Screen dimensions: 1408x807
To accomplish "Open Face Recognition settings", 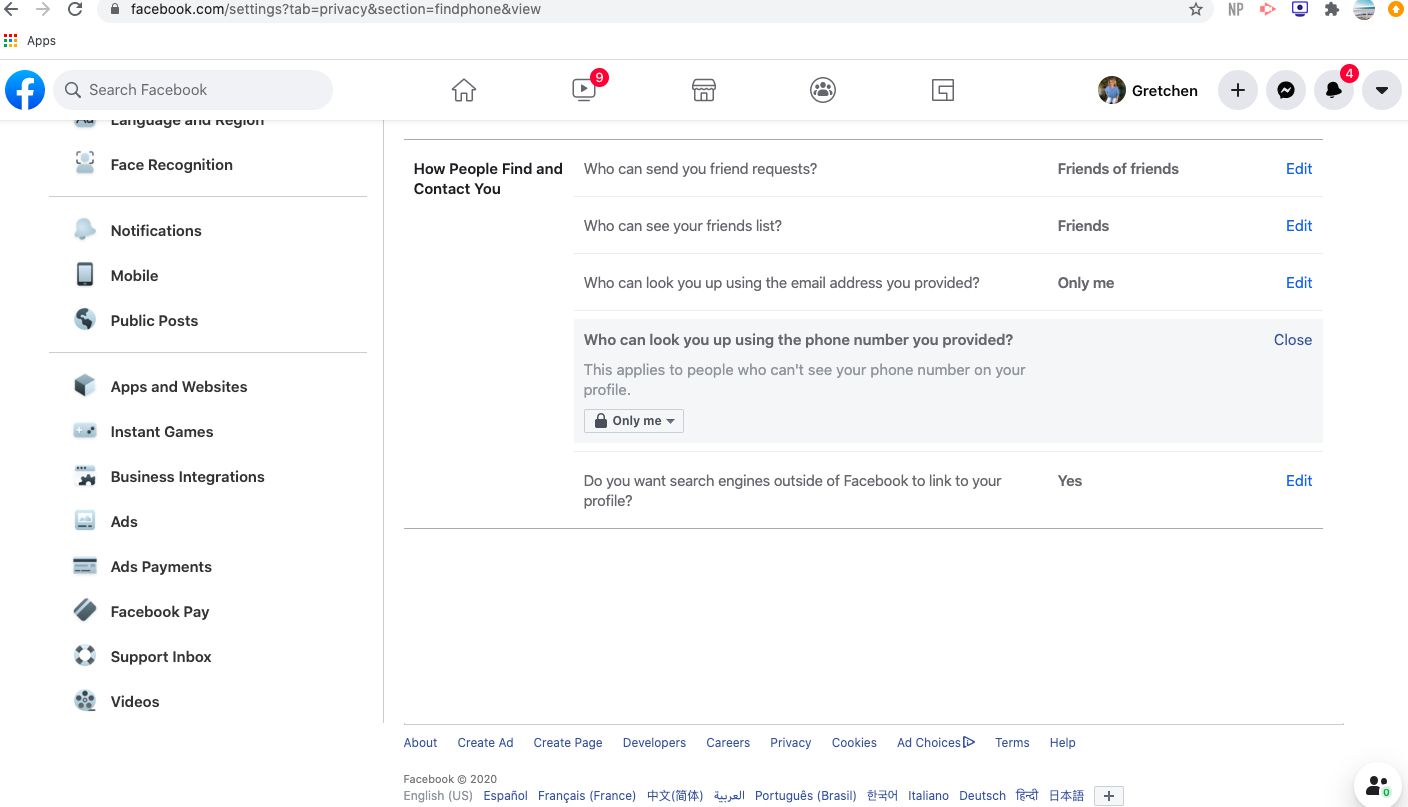I will click(171, 165).
